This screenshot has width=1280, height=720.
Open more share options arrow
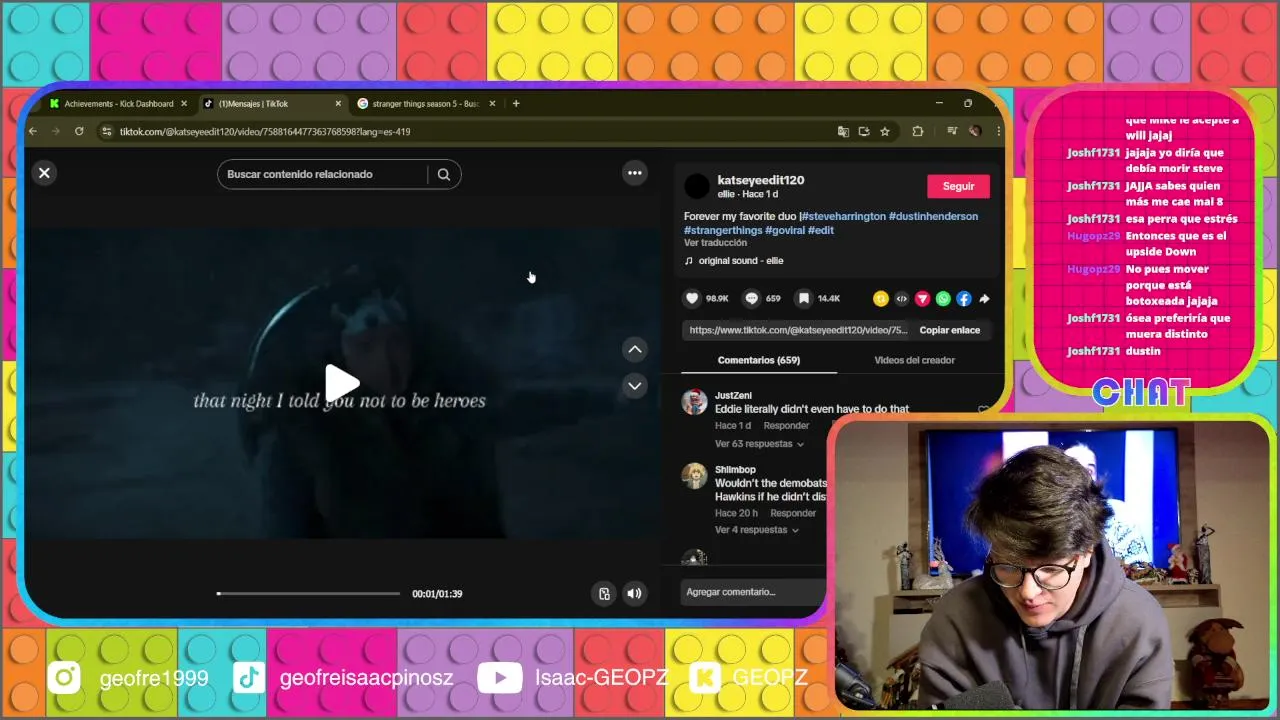[x=984, y=298]
